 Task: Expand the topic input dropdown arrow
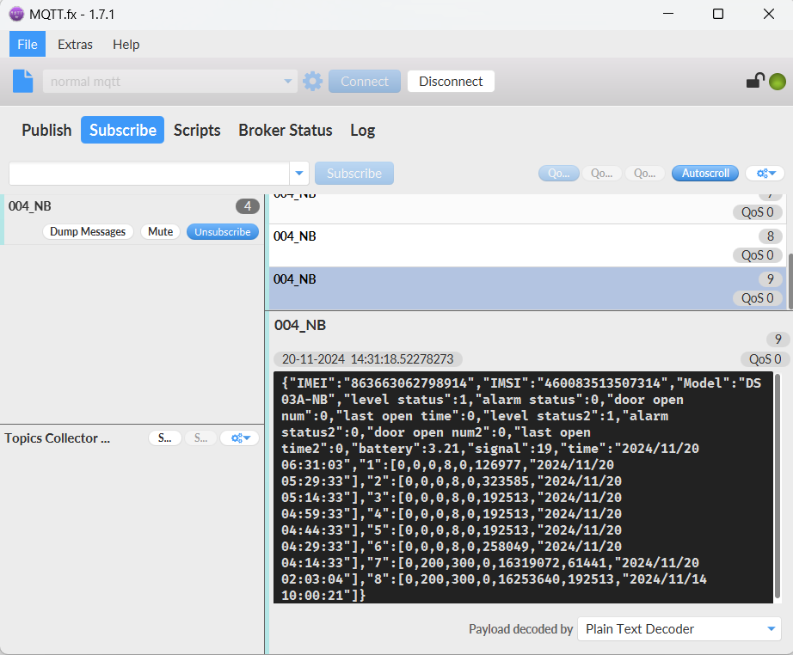(x=299, y=173)
